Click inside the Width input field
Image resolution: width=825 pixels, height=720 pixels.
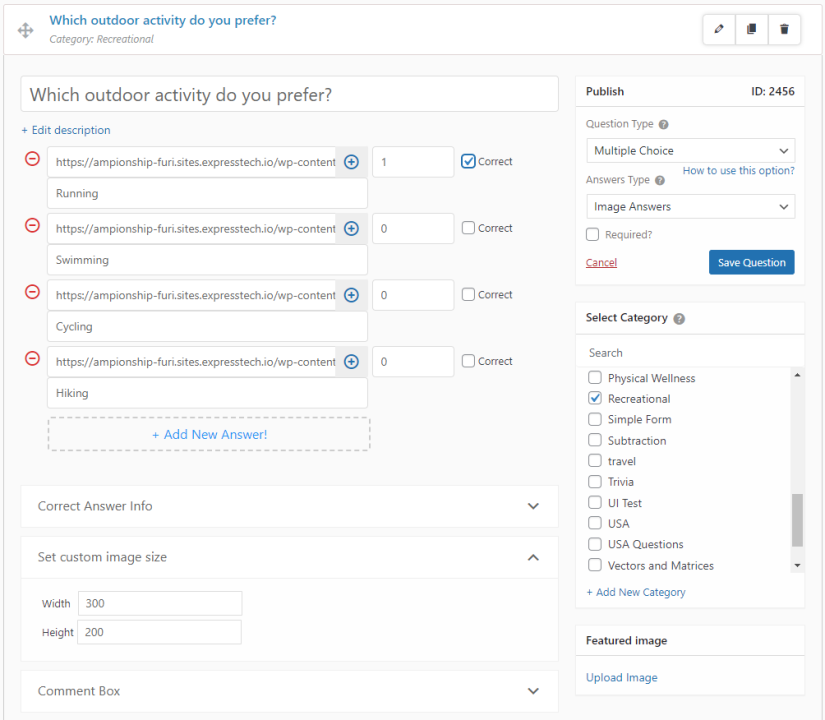[159, 603]
